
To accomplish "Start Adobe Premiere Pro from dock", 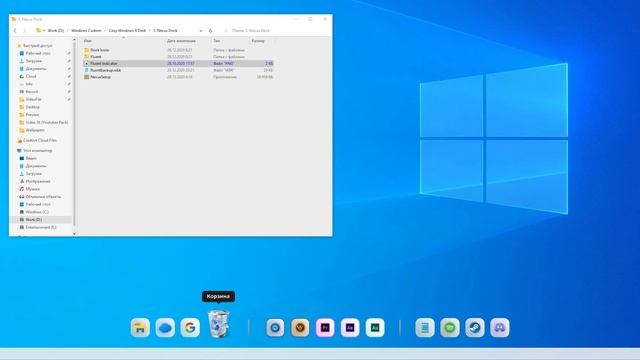I will pyautogui.click(x=325, y=328).
